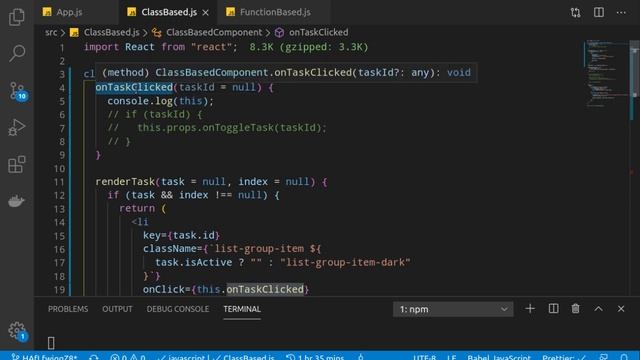This screenshot has height=360, width=640.
Task: Select the TERMINAL panel tab
Action: (x=242, y=309)
